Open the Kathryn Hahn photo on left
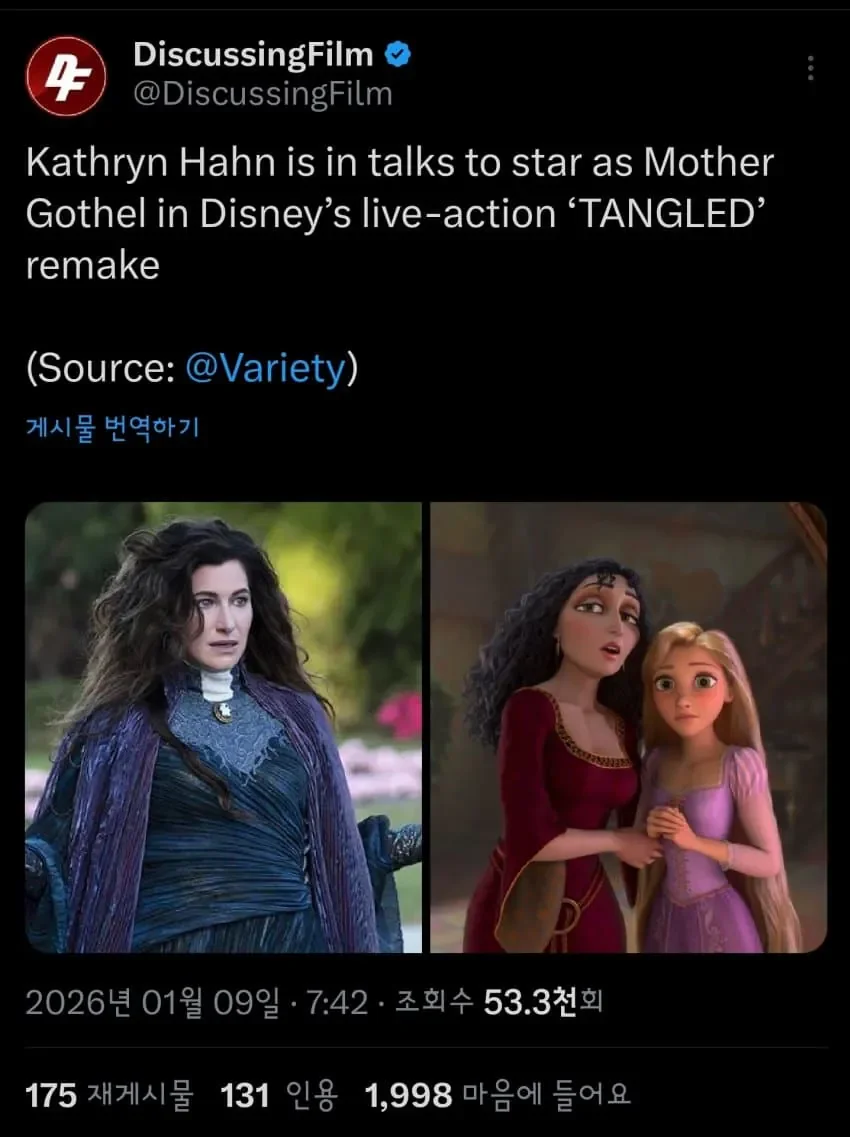The width and height of the screenshot is (850, 1137). click(x=223, y=727)
